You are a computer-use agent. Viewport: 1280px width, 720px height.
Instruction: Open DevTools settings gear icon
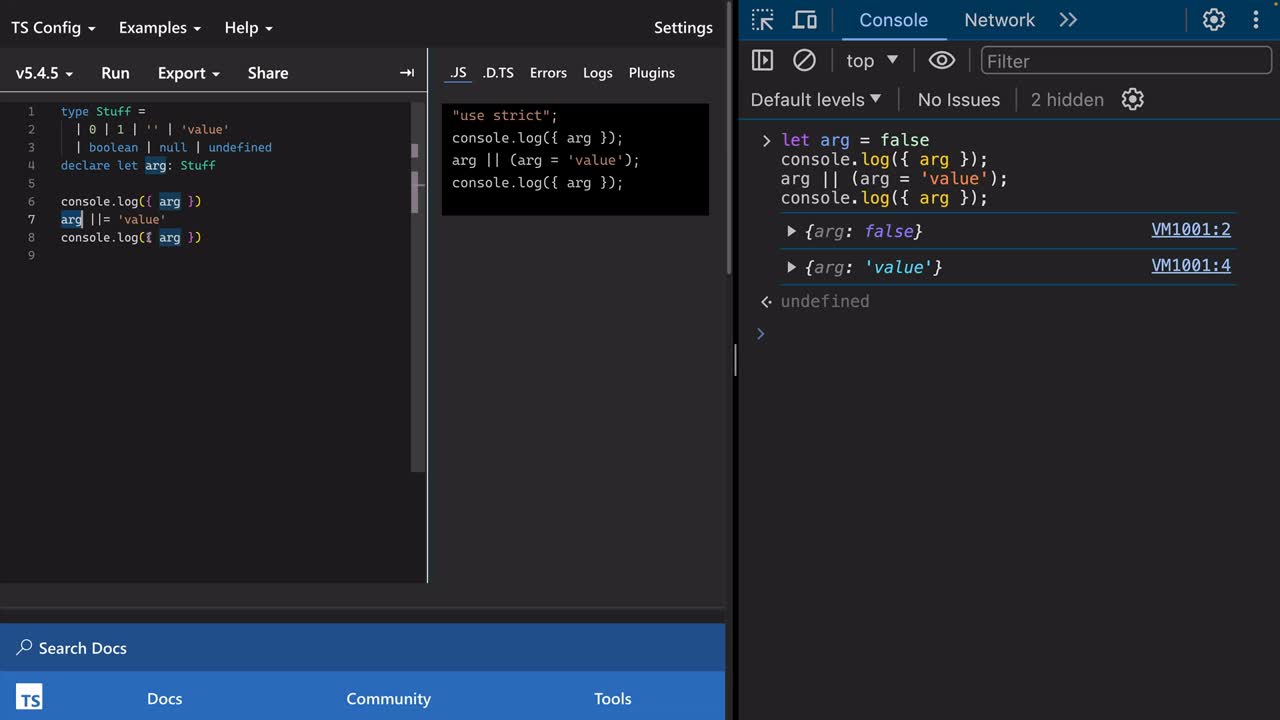[x=1213, y=20]
